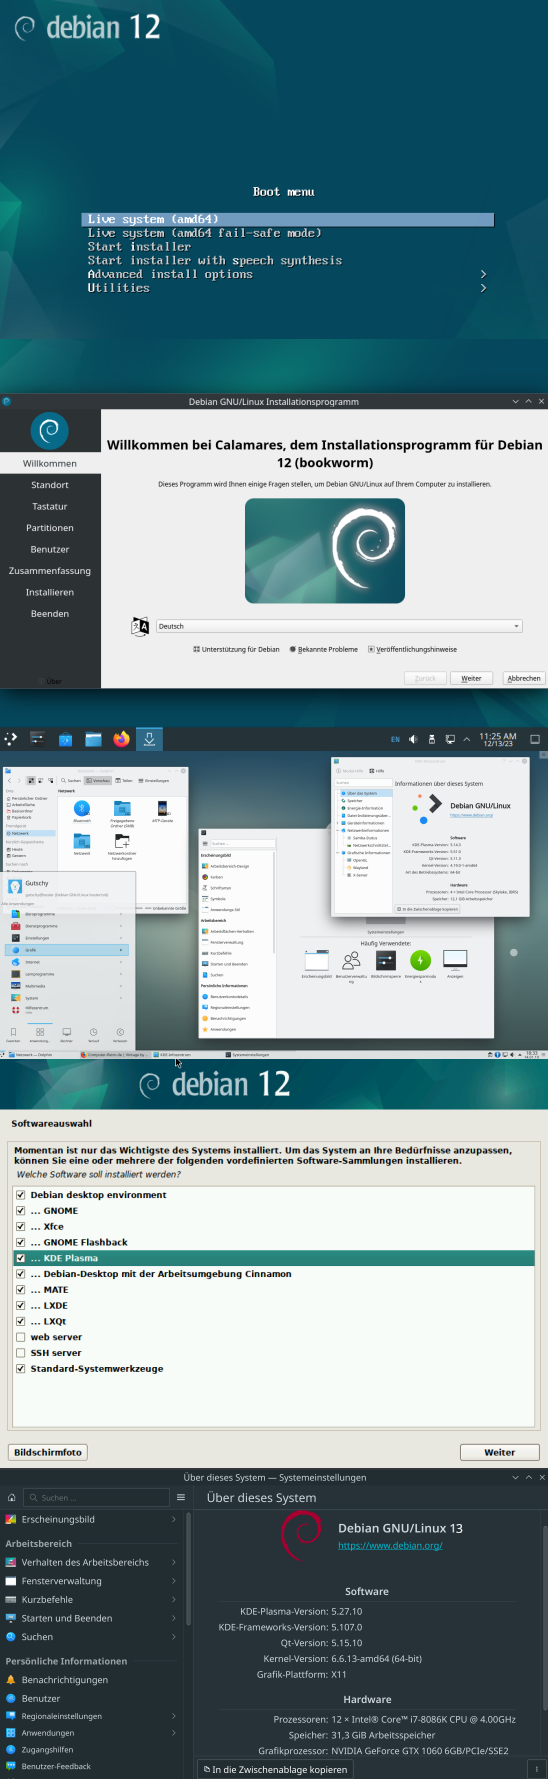Open Advanced install options submenu

click(288, 274)
